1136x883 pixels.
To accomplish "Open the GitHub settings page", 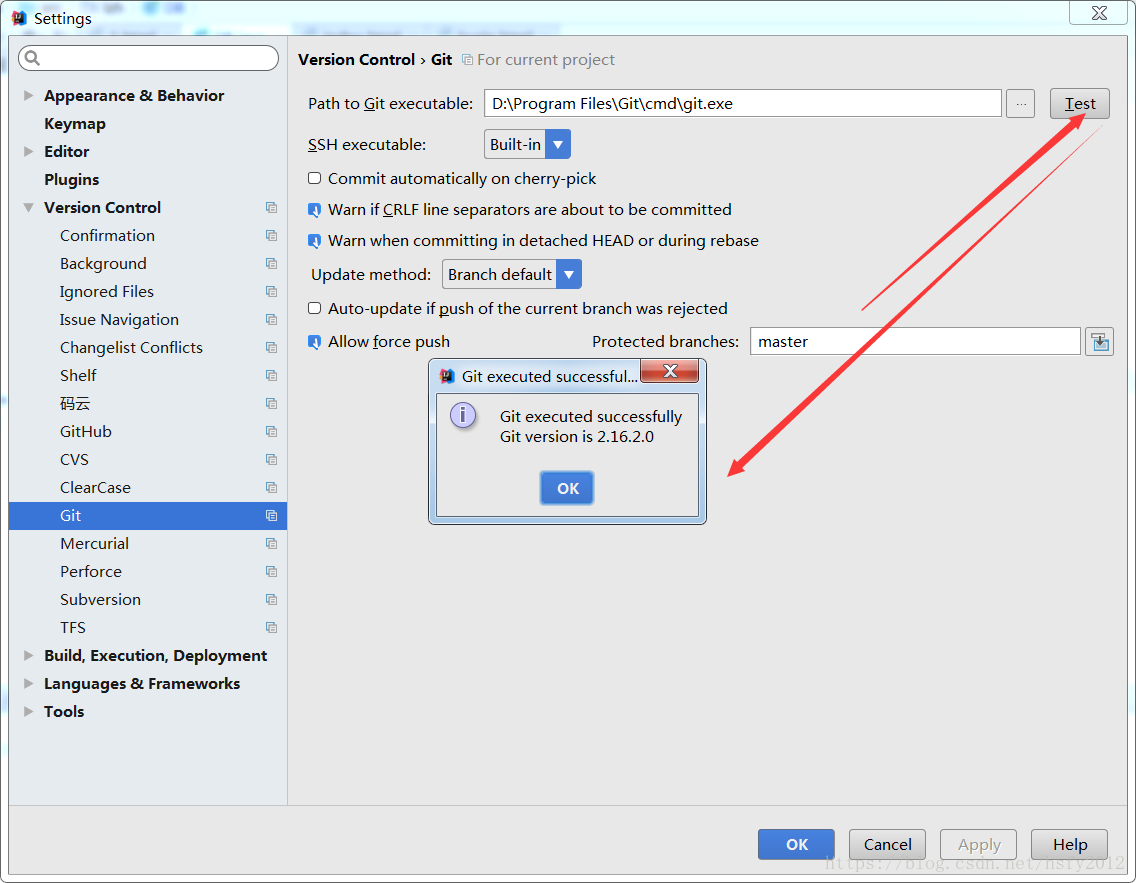I will click(x=85, y=432).
